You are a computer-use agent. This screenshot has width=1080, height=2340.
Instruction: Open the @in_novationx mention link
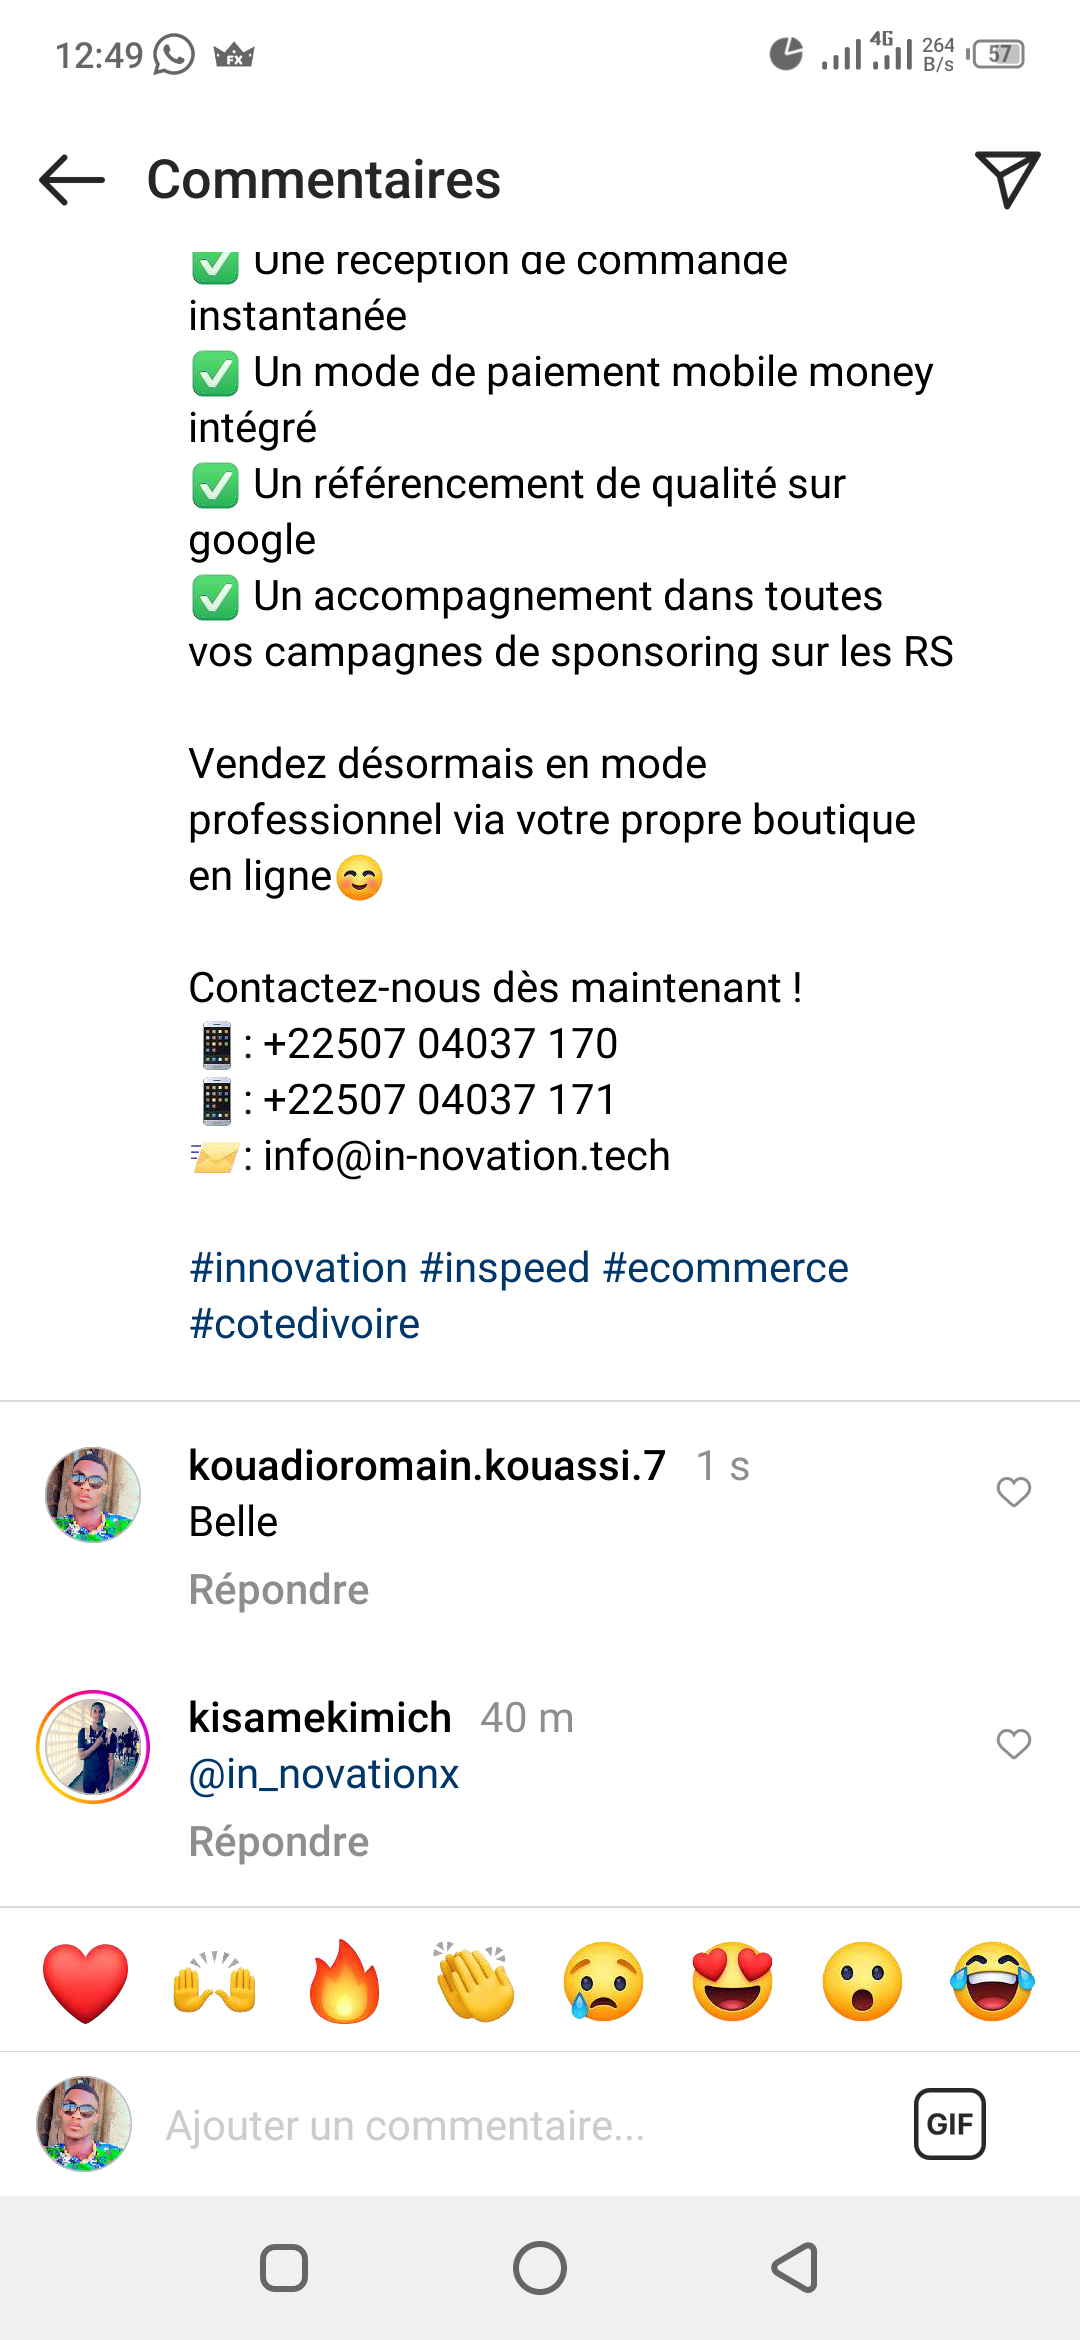click(x=324, y=1774)
